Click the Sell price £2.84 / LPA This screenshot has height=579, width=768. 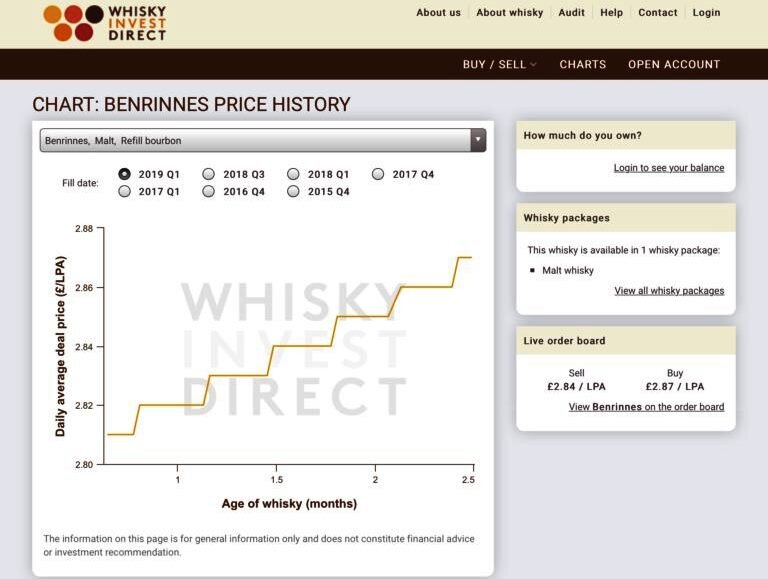tap(576, 386)
